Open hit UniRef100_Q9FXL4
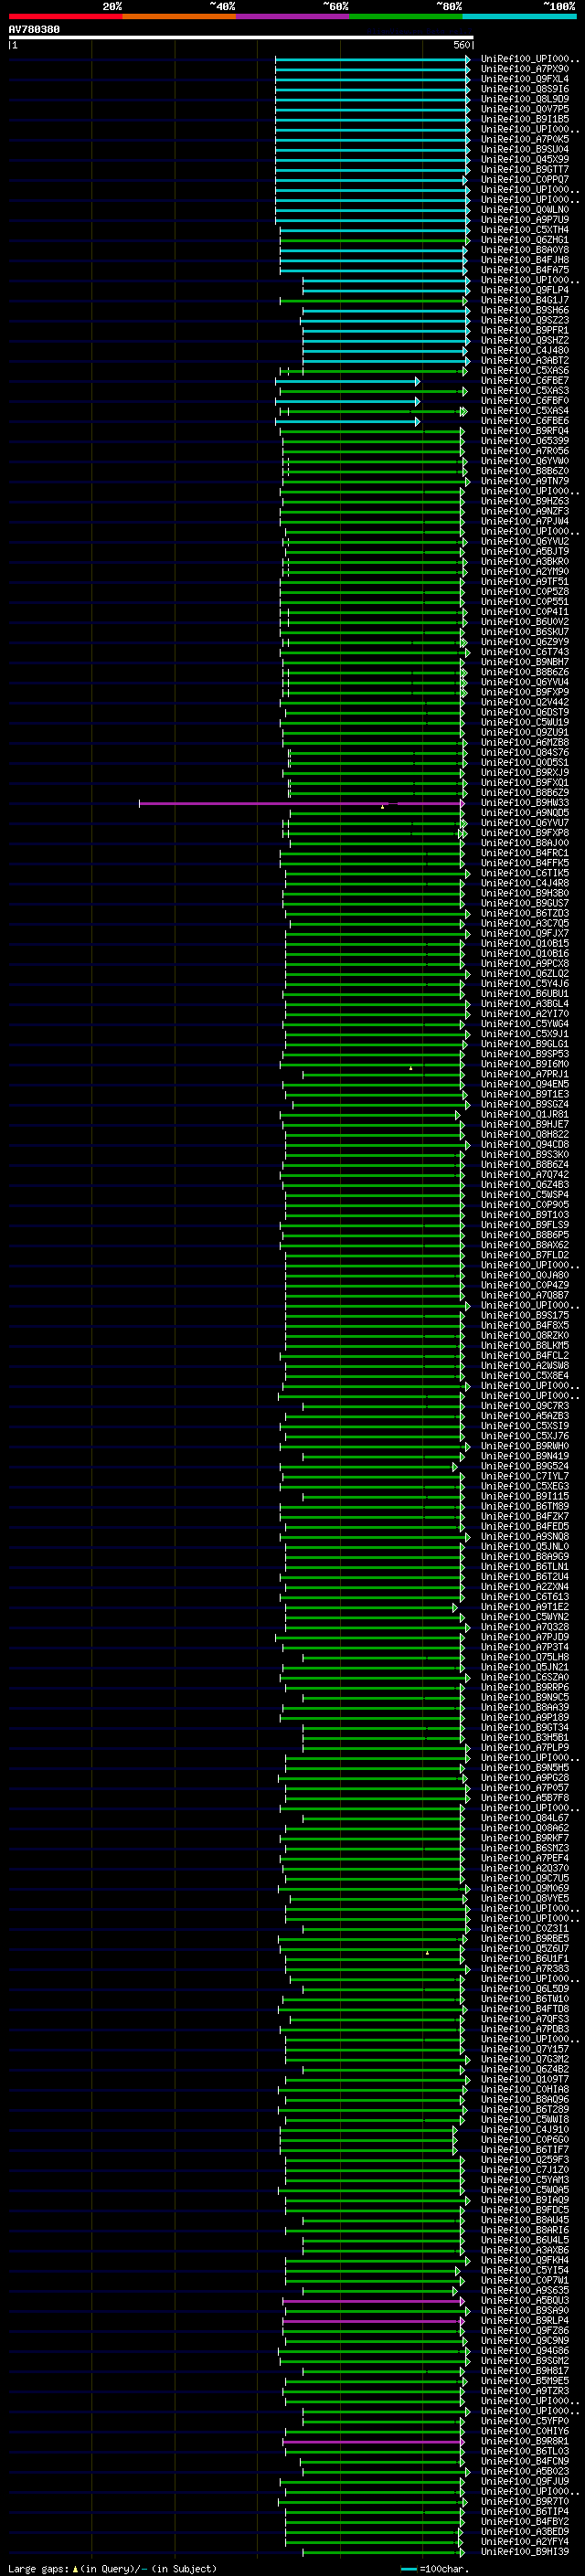Viewport: 585px width, 2576px height. (x=525, y=79)
